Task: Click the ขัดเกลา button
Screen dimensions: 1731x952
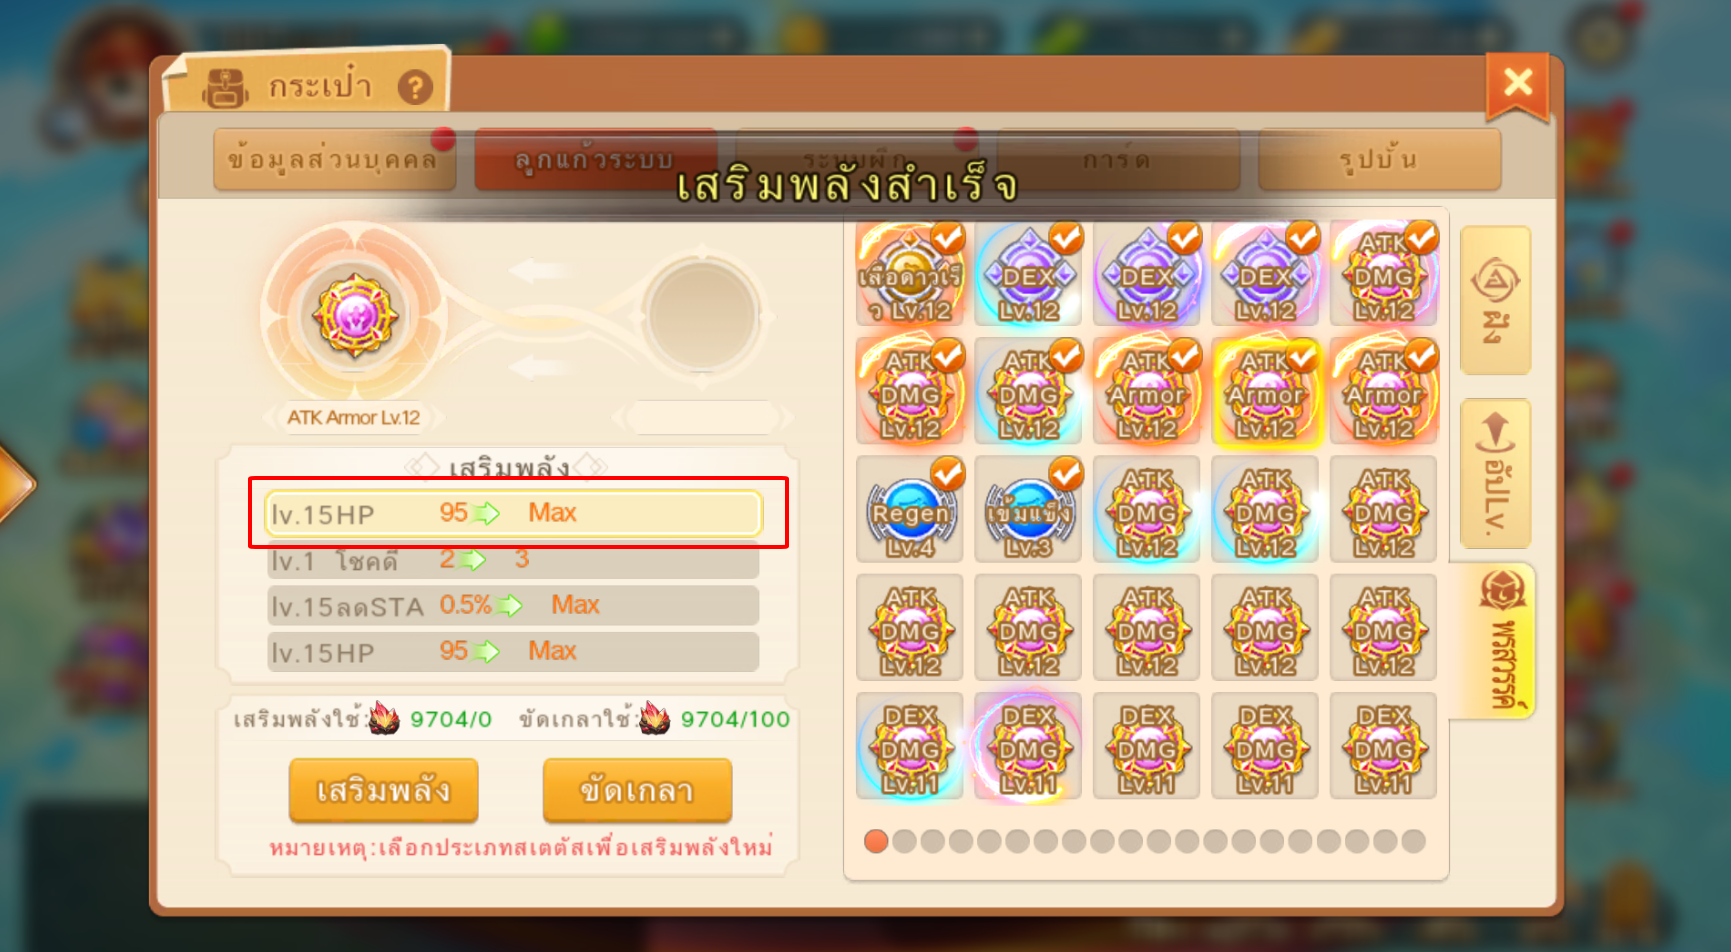Action: (x=637, y=790)
